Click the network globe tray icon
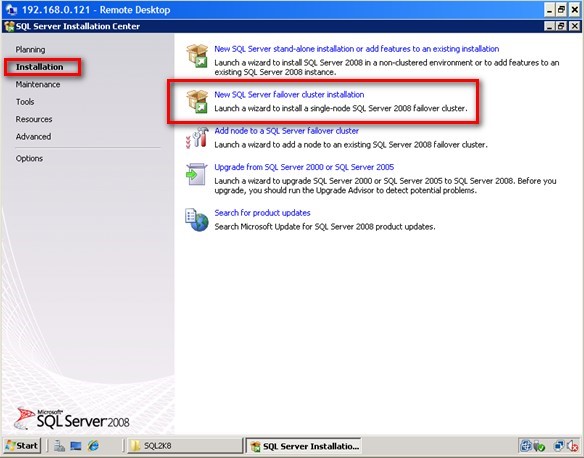 coord(526,446)
